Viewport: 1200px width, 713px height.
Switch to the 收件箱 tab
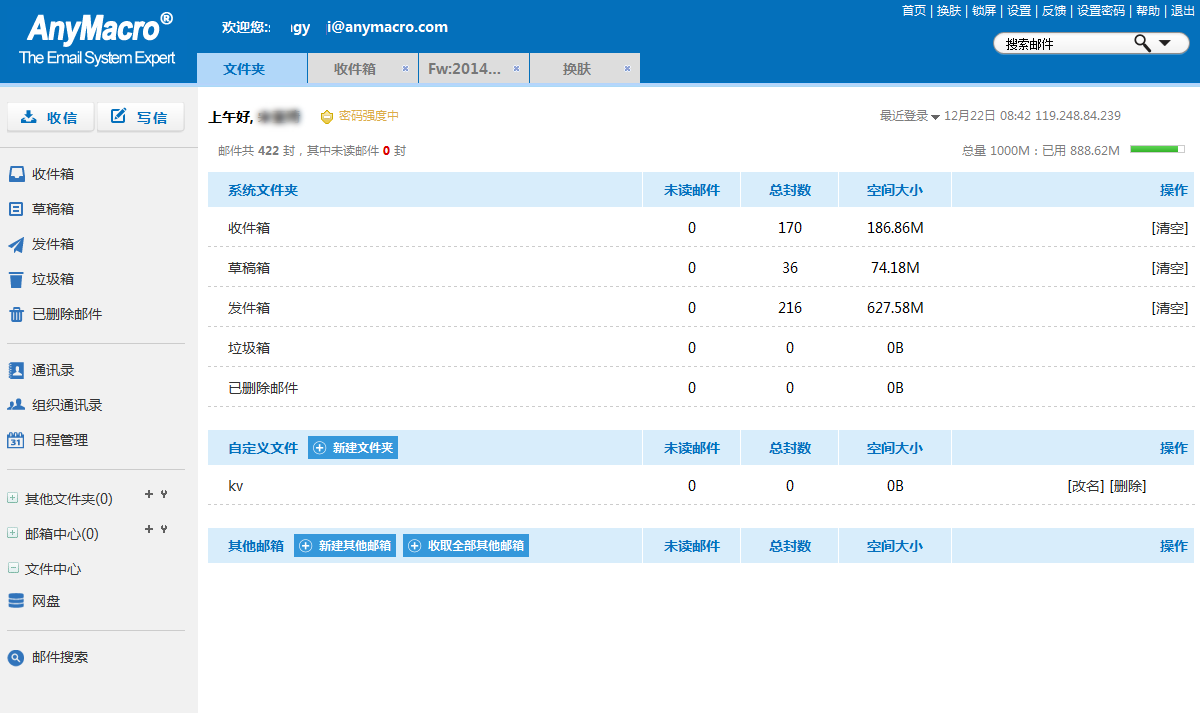355,69
